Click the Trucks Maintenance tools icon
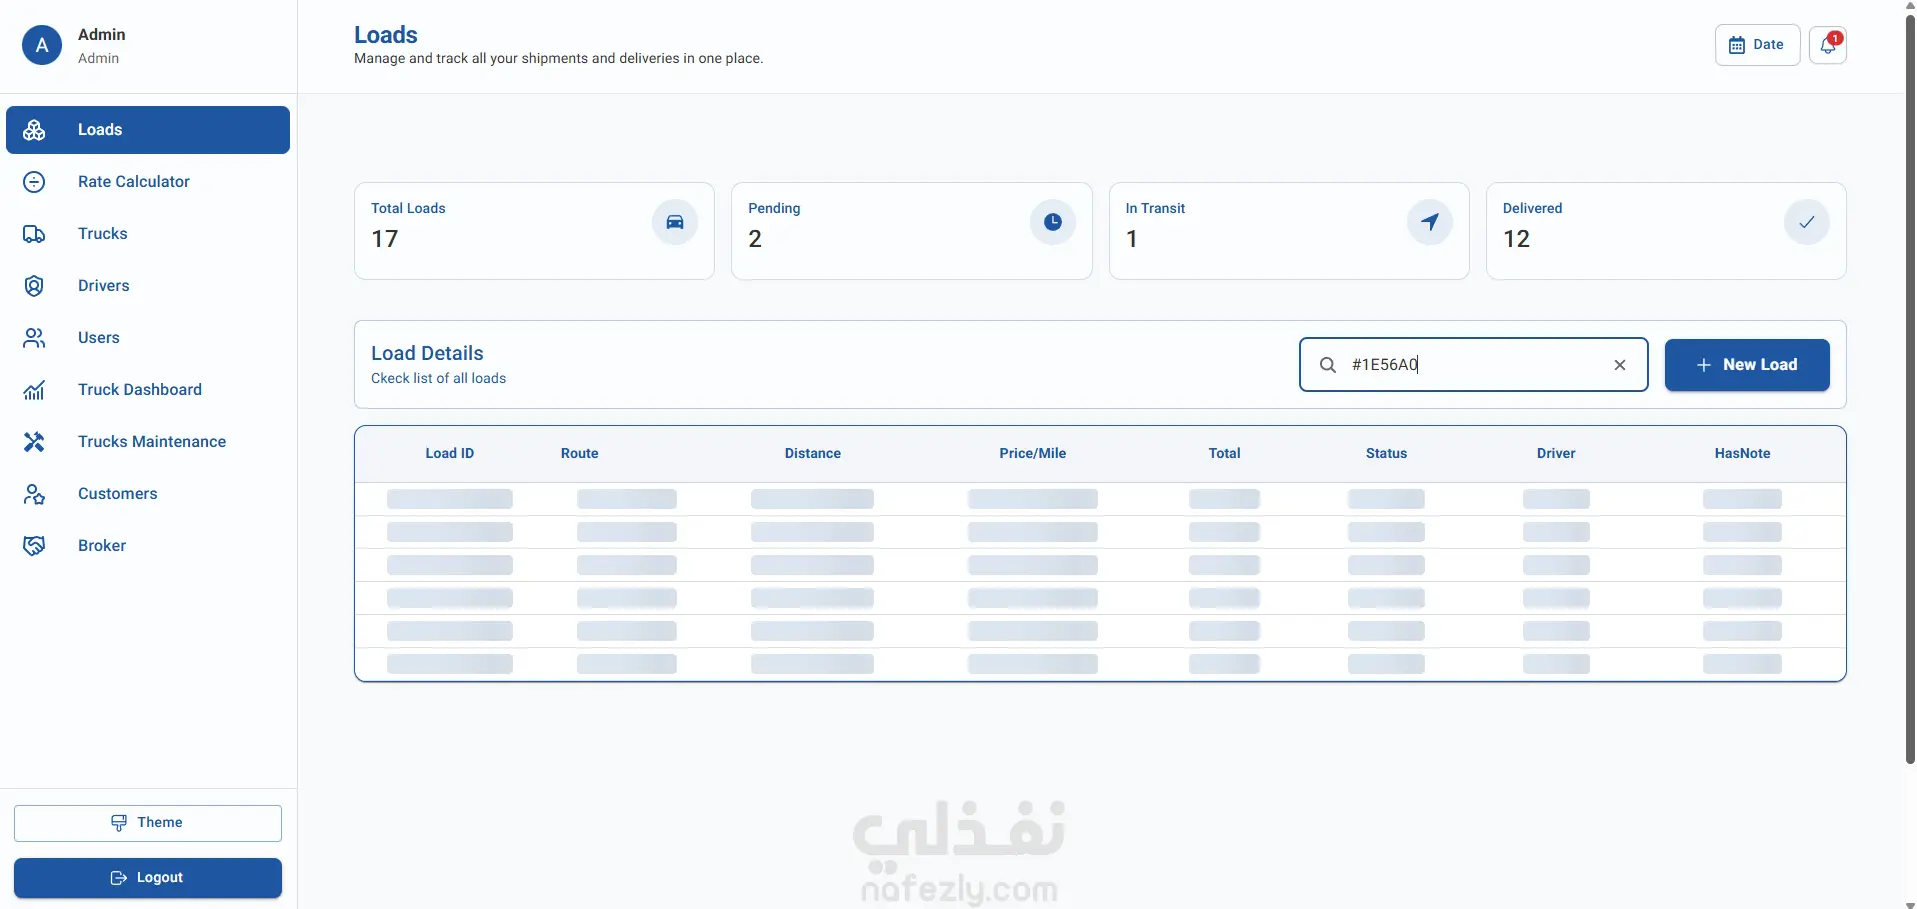The image size is (1917, 909). 34,442
